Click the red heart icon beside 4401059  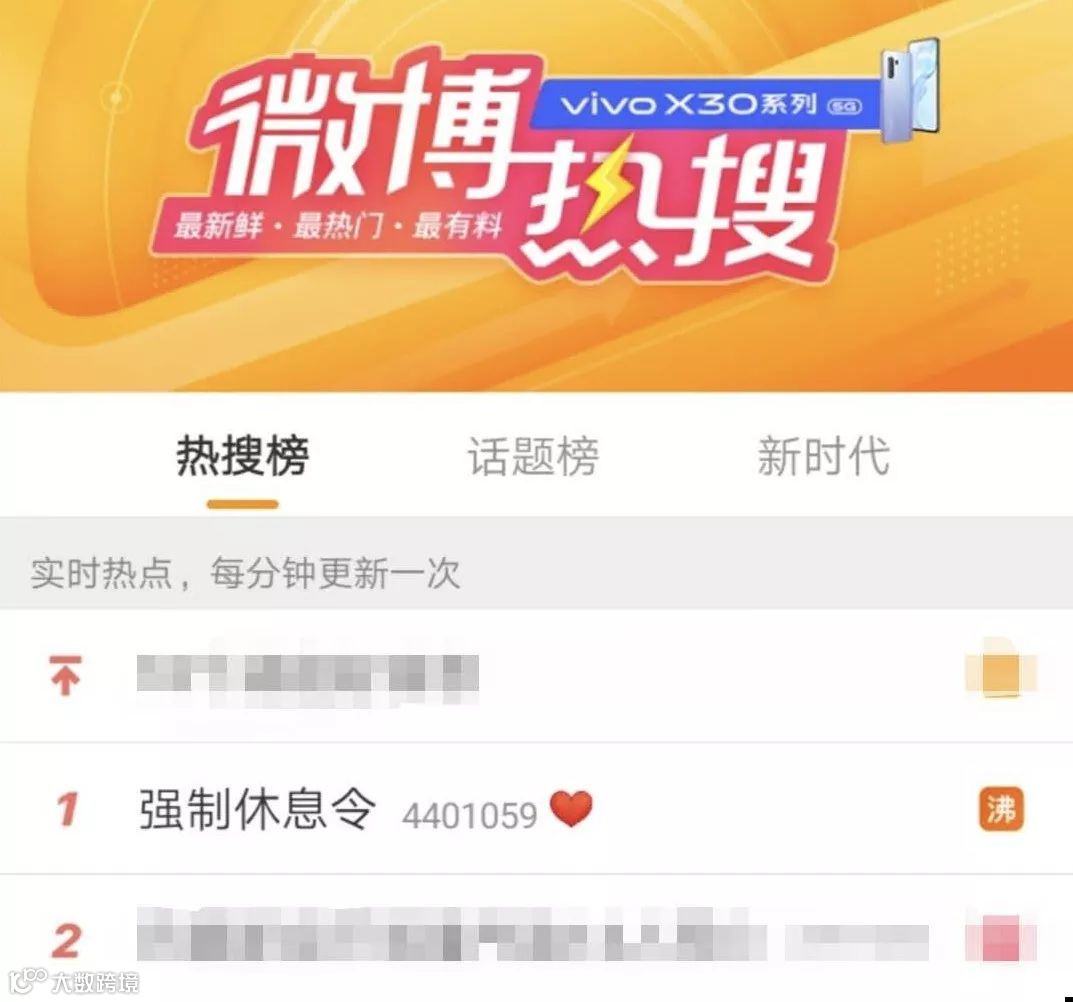(x=571, y=809)
